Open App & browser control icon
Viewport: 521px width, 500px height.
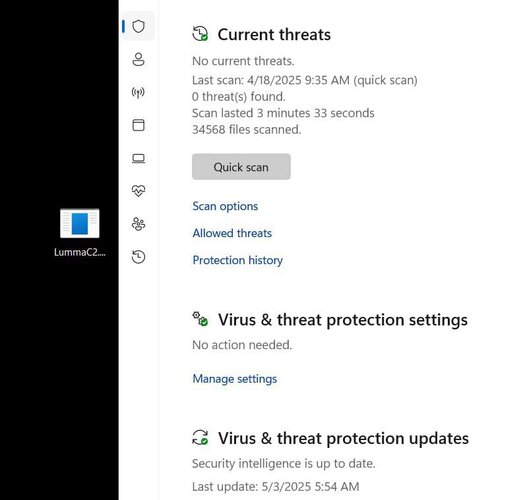[138, 125]
